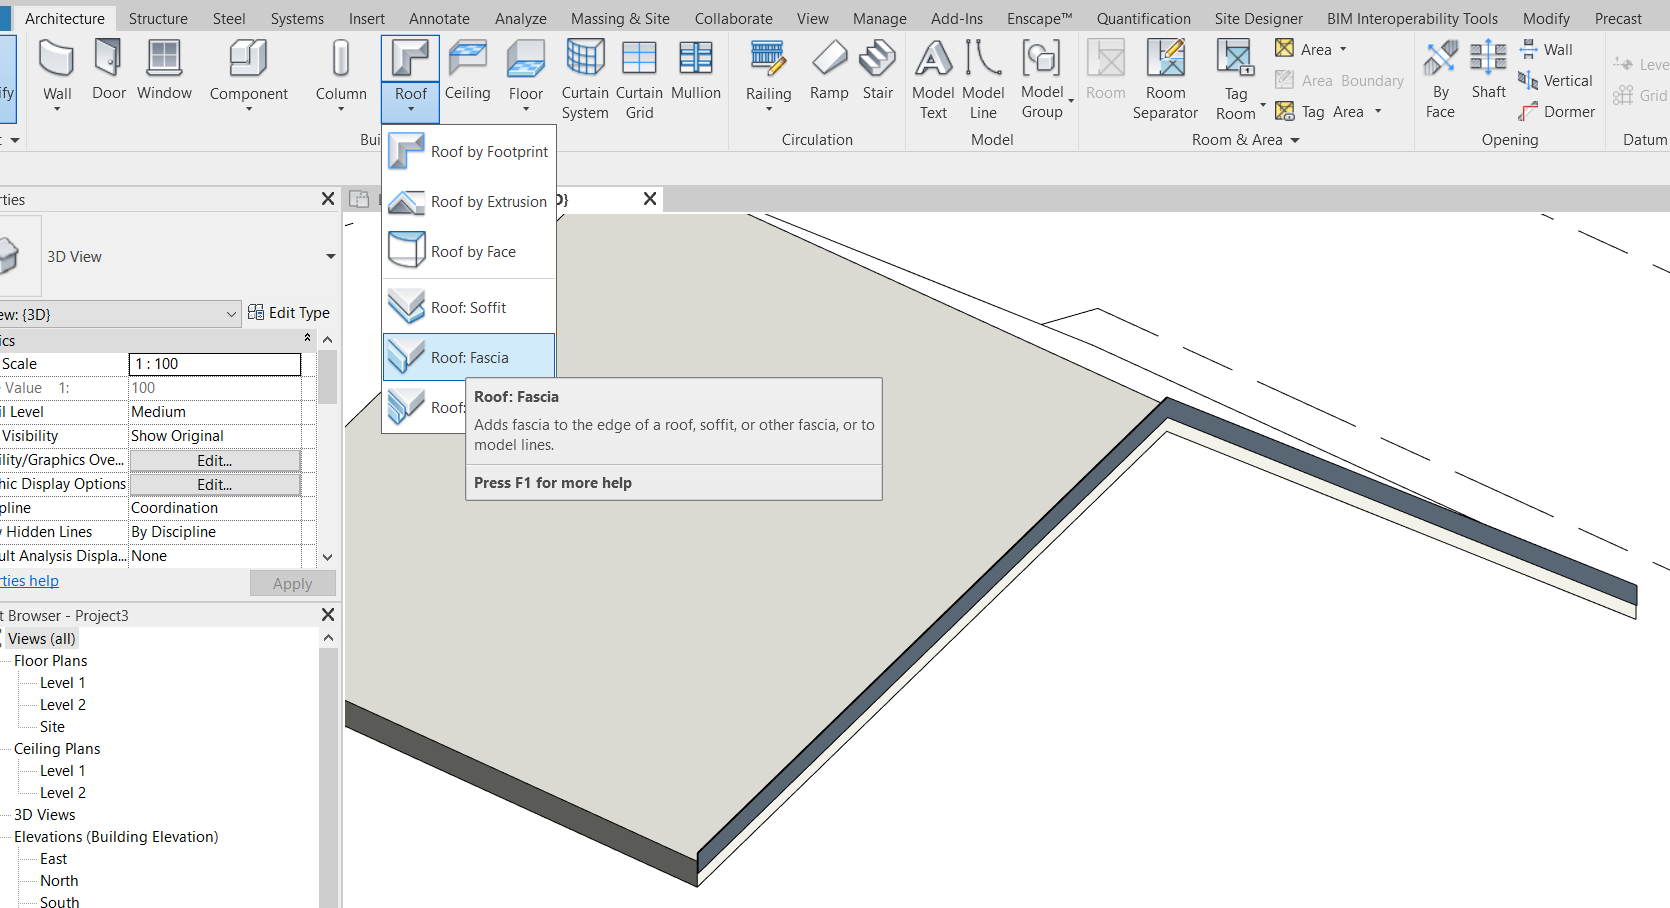Click the scale value field showing 100
The height and width of the screenshot is (908, 1670).
(215, 387)
